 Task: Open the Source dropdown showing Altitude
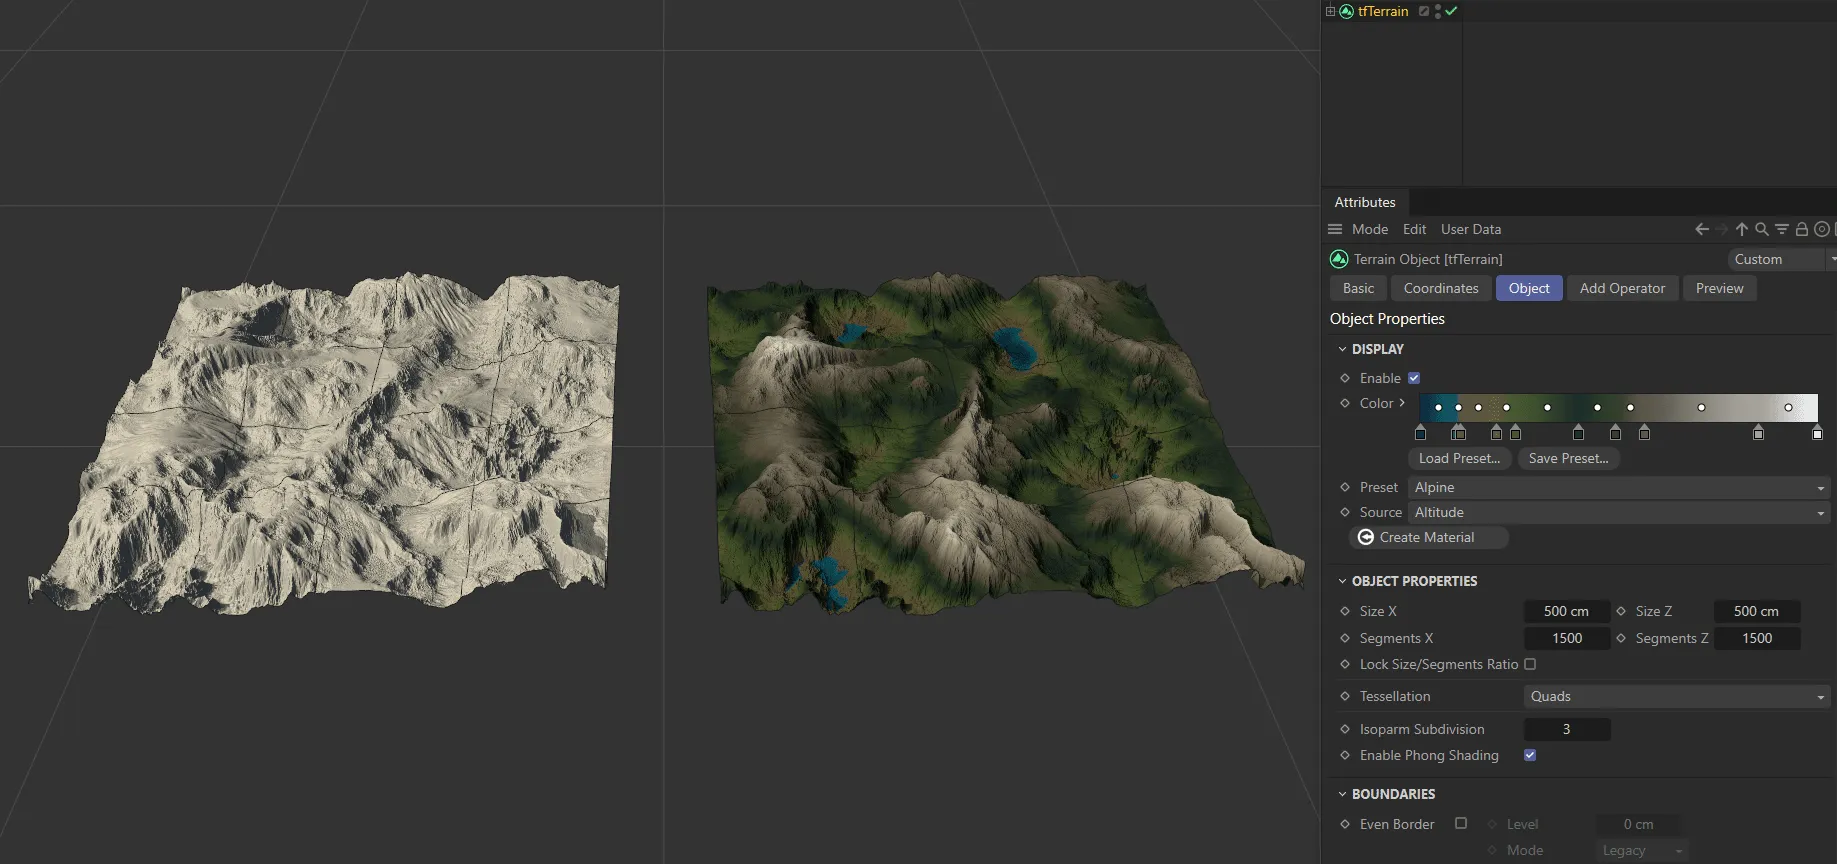[1619, 512]
